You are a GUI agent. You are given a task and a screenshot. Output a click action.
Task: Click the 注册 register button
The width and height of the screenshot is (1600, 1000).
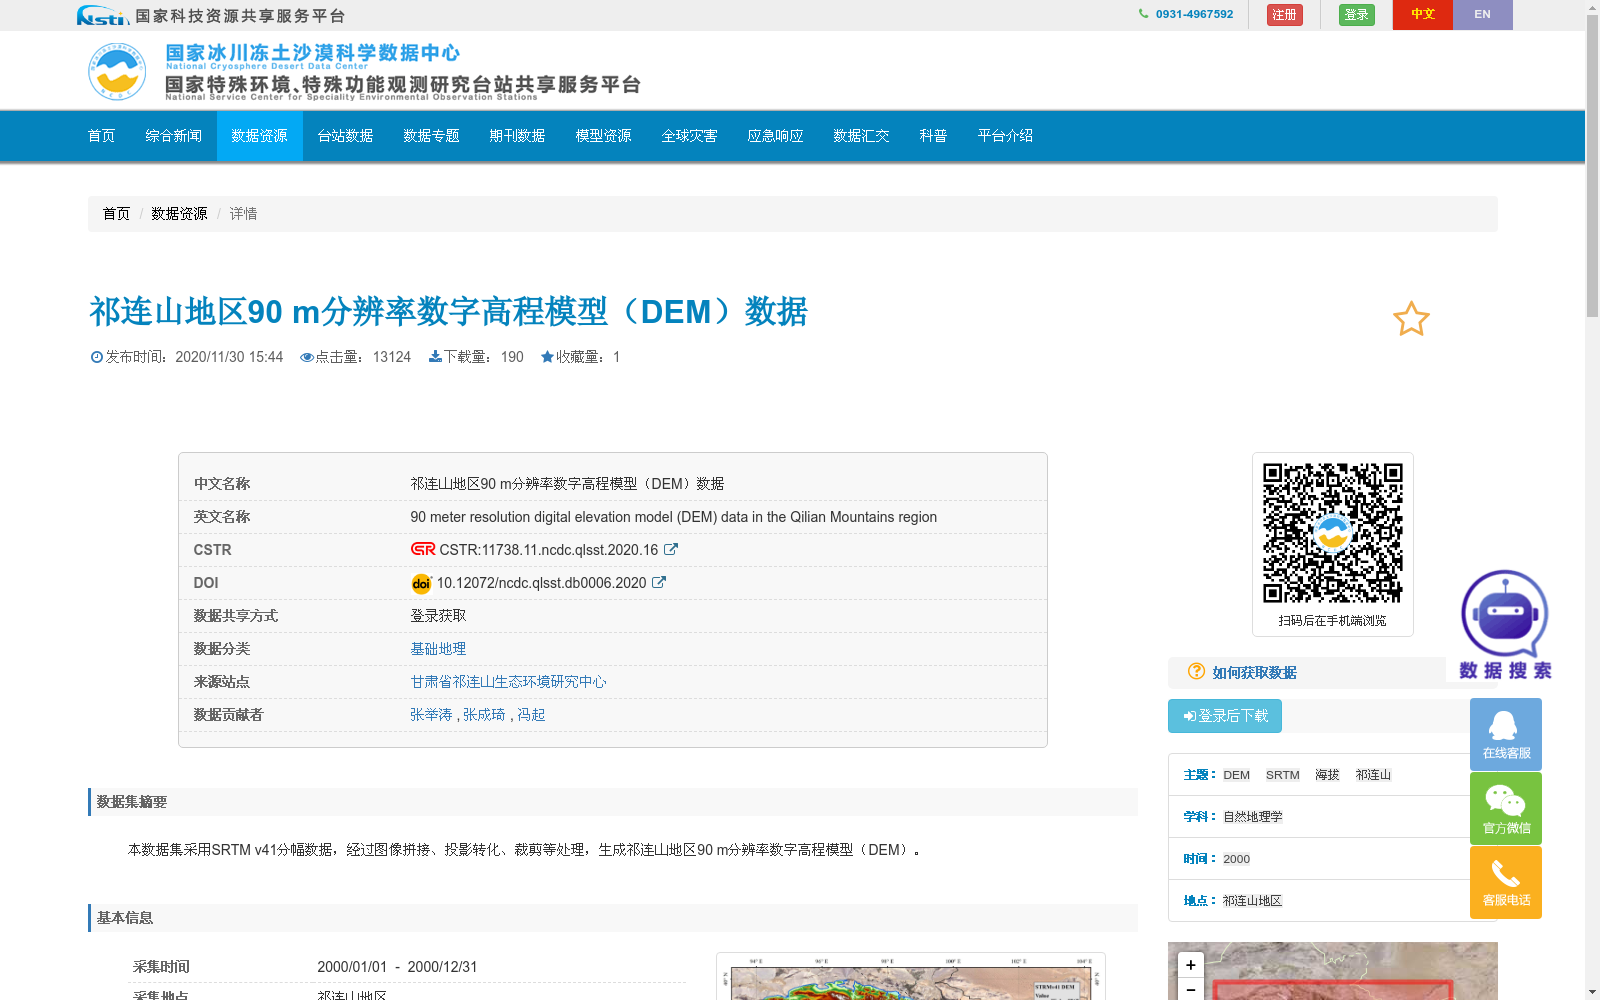[1284, 15]
